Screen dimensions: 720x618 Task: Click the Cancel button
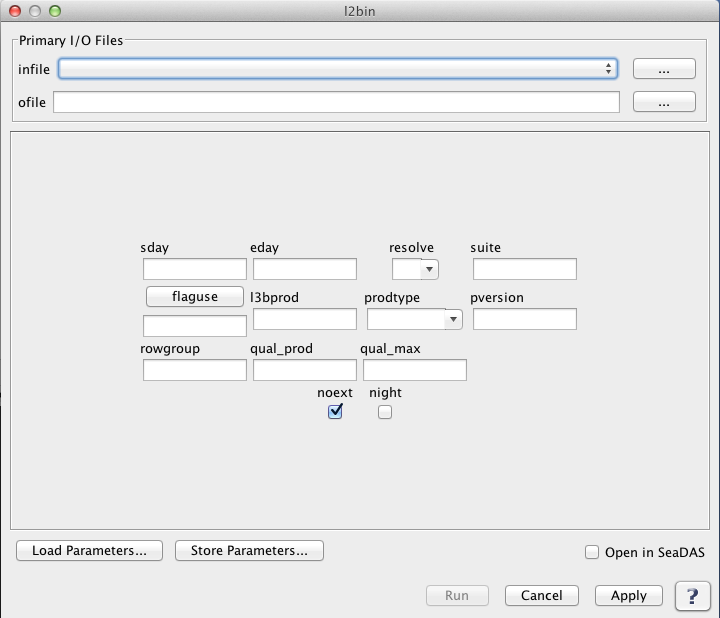pyautogui.click(x=542, y=596)
